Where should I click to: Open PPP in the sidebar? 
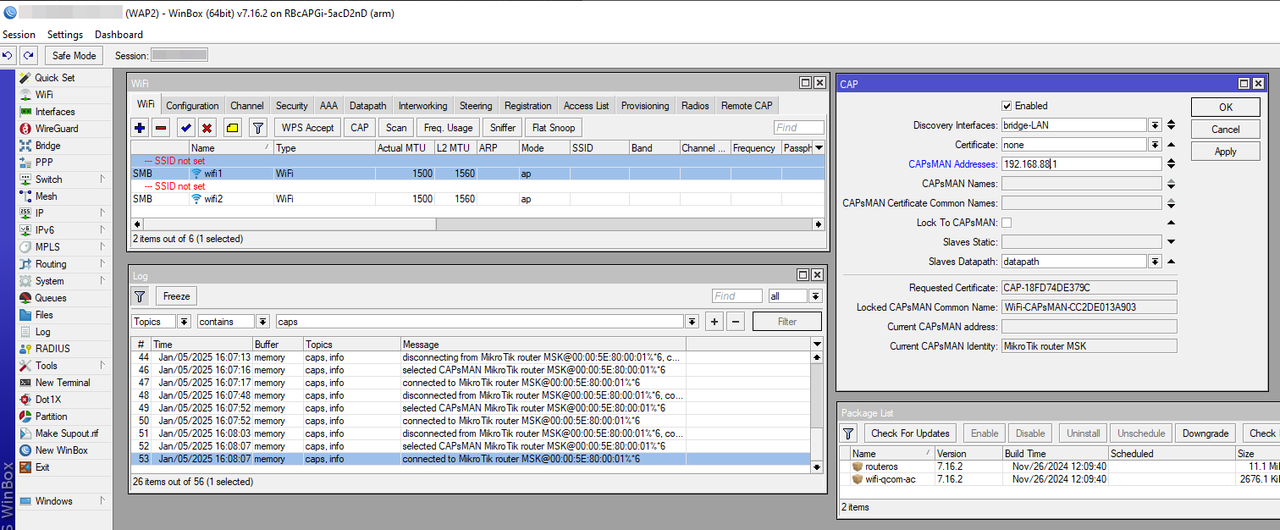tap(44, 163)
